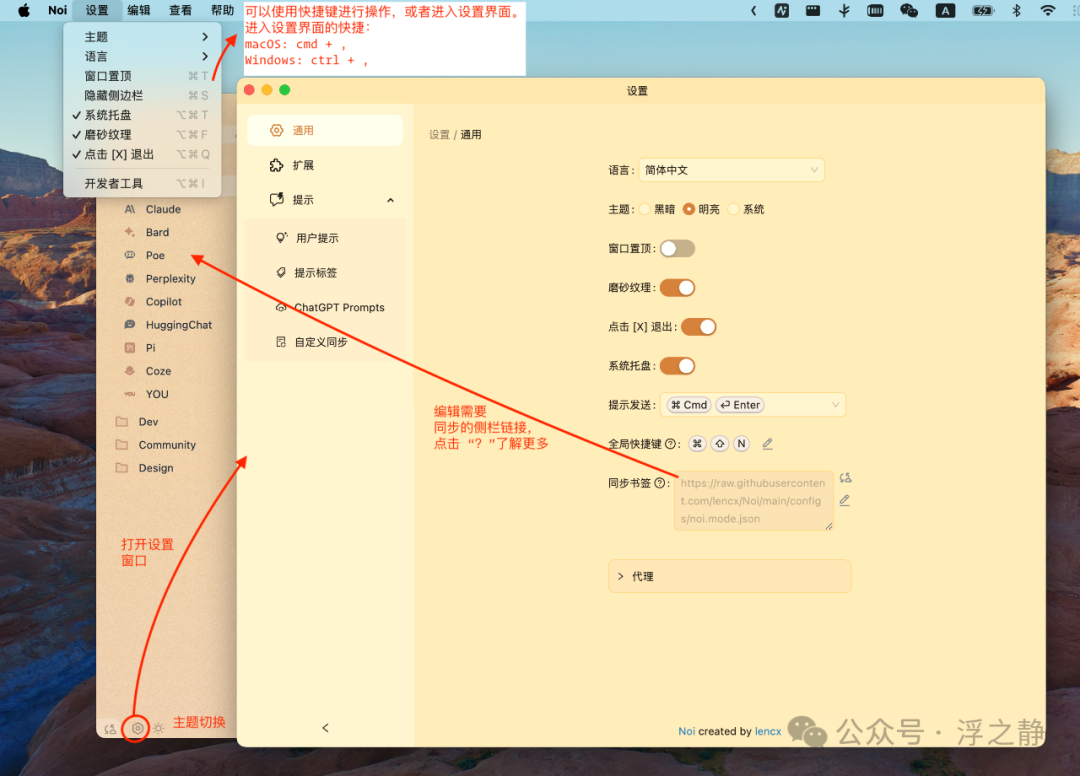Image resolution: width=1080 pixels, height=776 pixels.
Task: Click the theme switch sun icon
Action: pyautogui.click(x=158, y=728)
